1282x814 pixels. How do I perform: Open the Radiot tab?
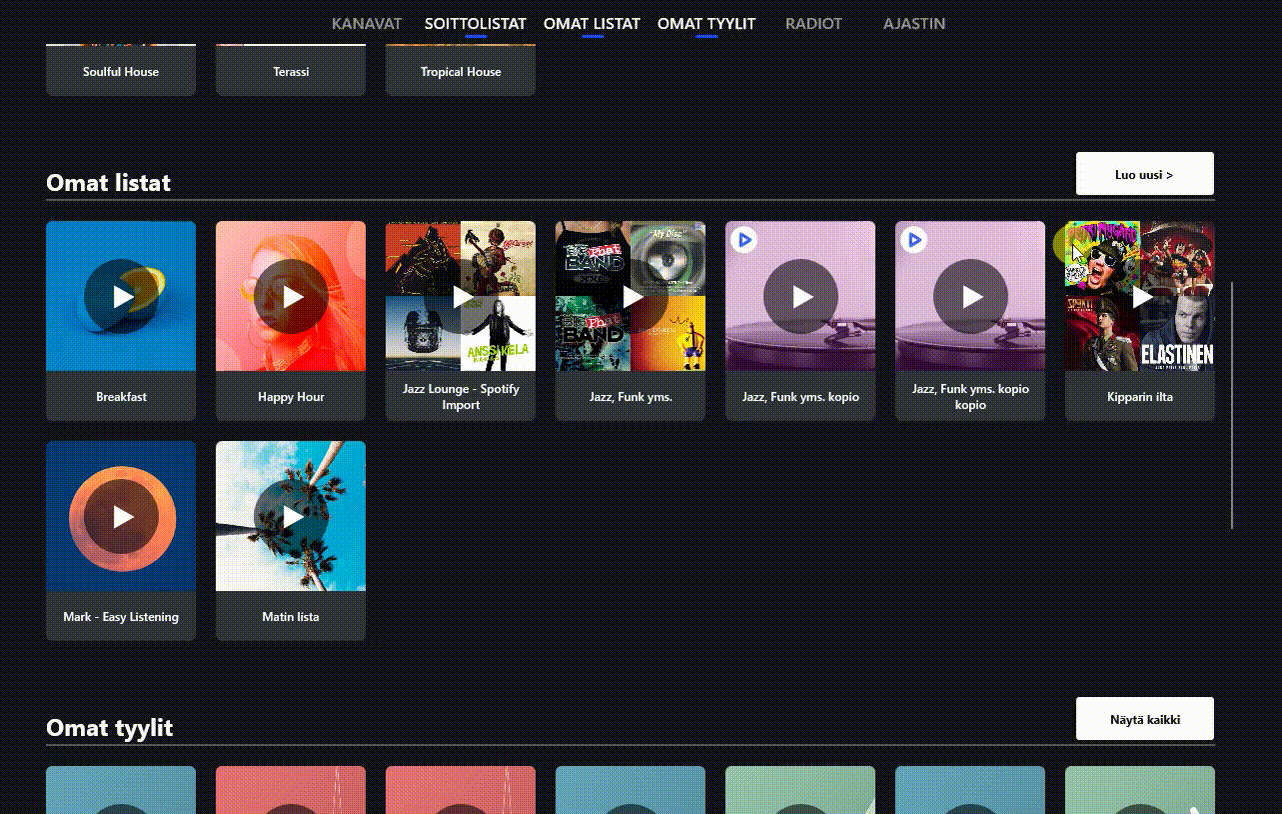(x=814, y=24)
